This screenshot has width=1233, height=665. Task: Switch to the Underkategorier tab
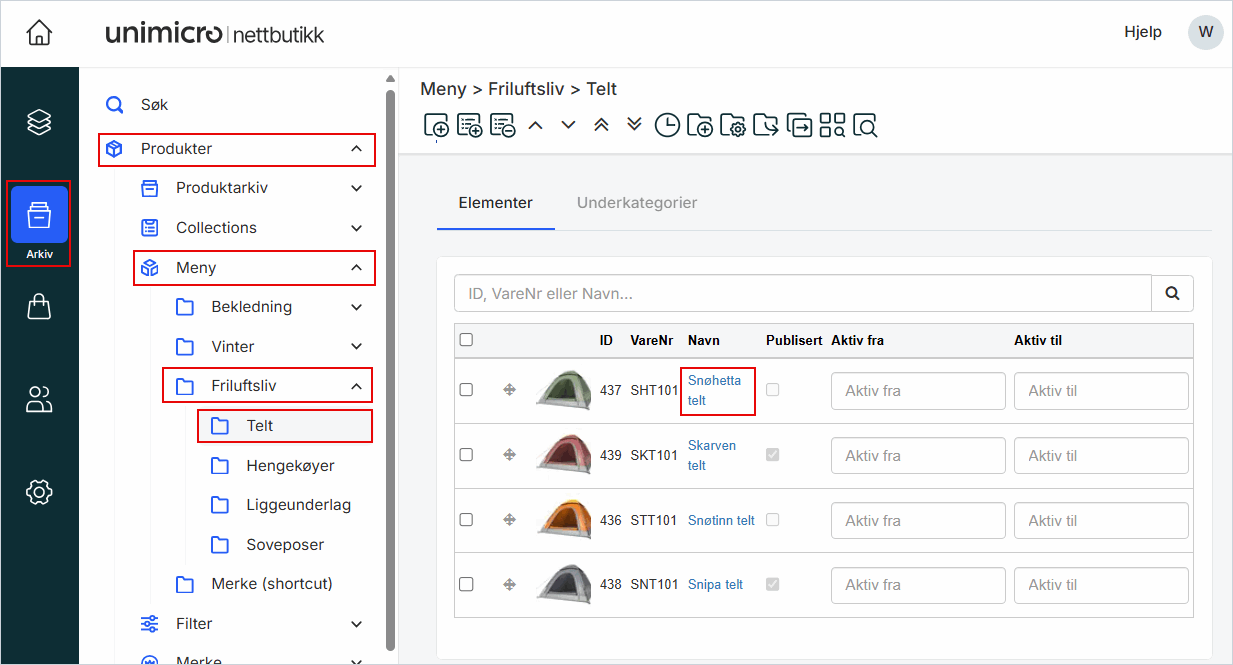[x=637, y=203]
